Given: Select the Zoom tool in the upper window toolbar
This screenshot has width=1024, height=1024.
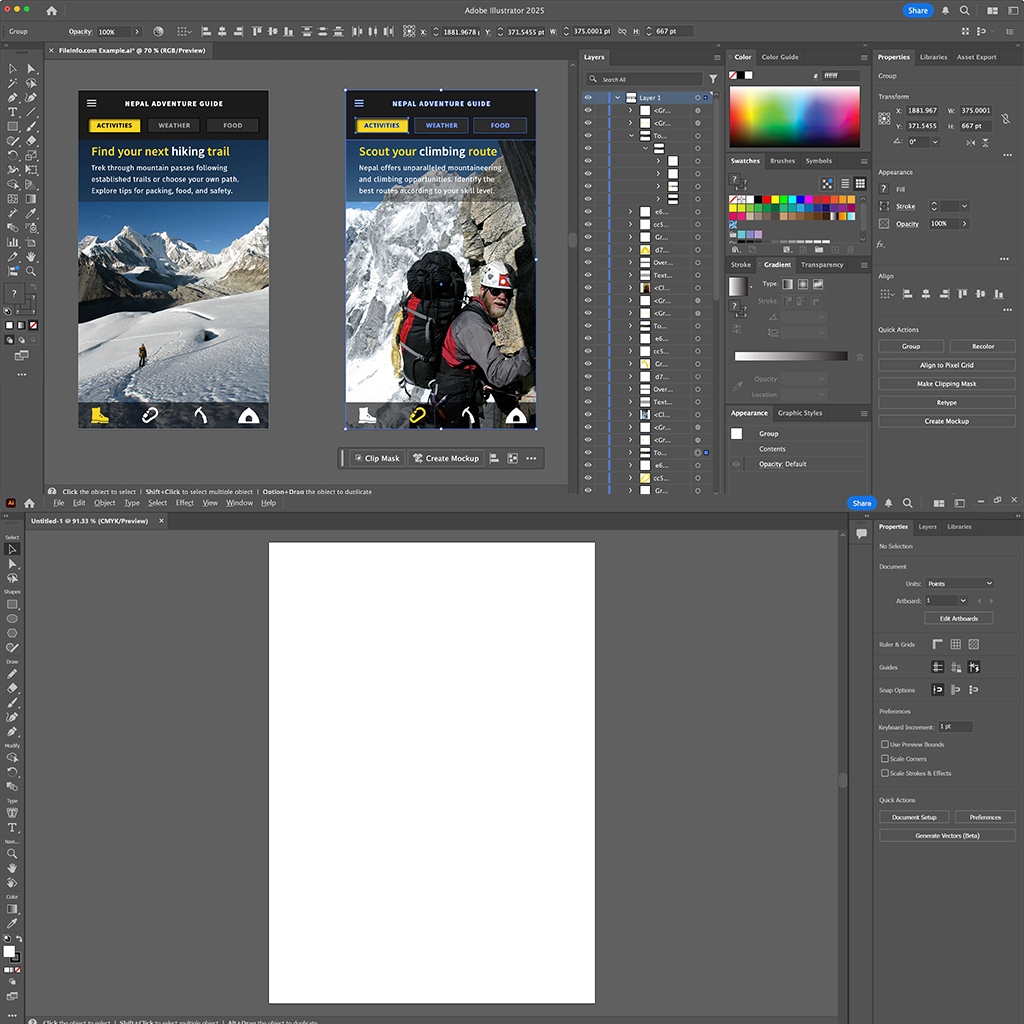Looking at the screenshot, I should pos(31,271).
